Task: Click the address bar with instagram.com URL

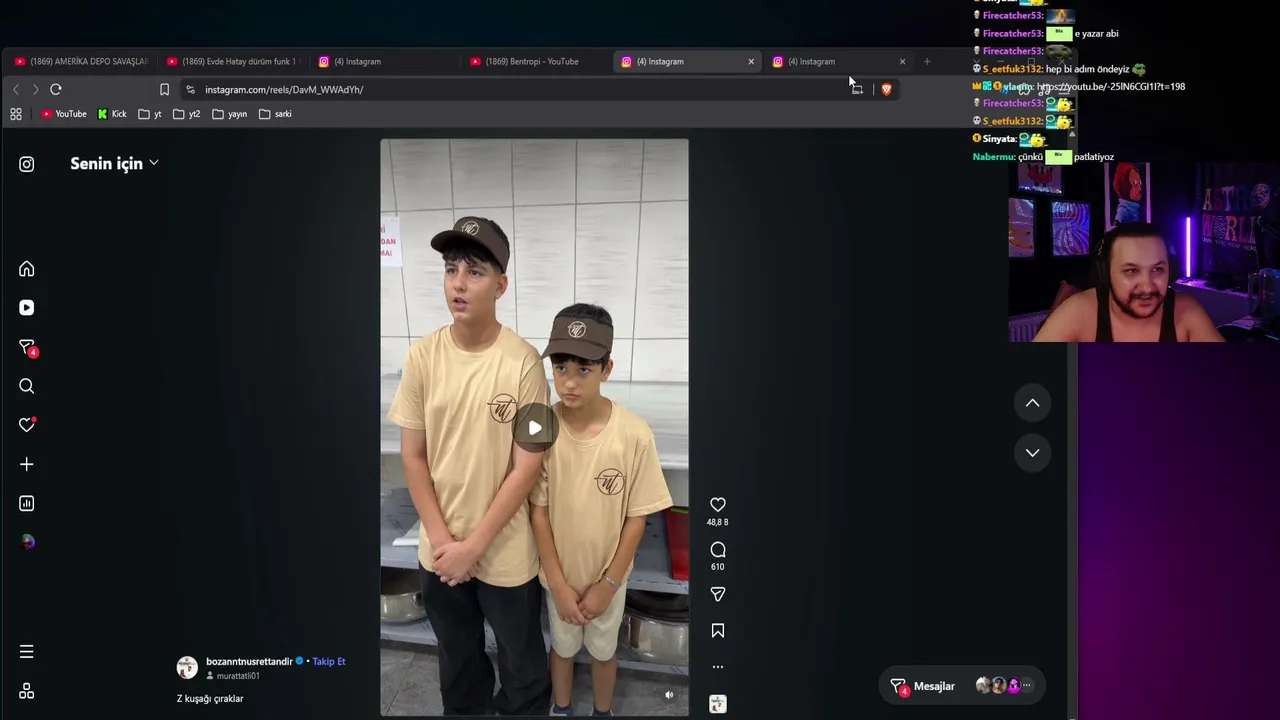Action: click(x=520, y=89)
